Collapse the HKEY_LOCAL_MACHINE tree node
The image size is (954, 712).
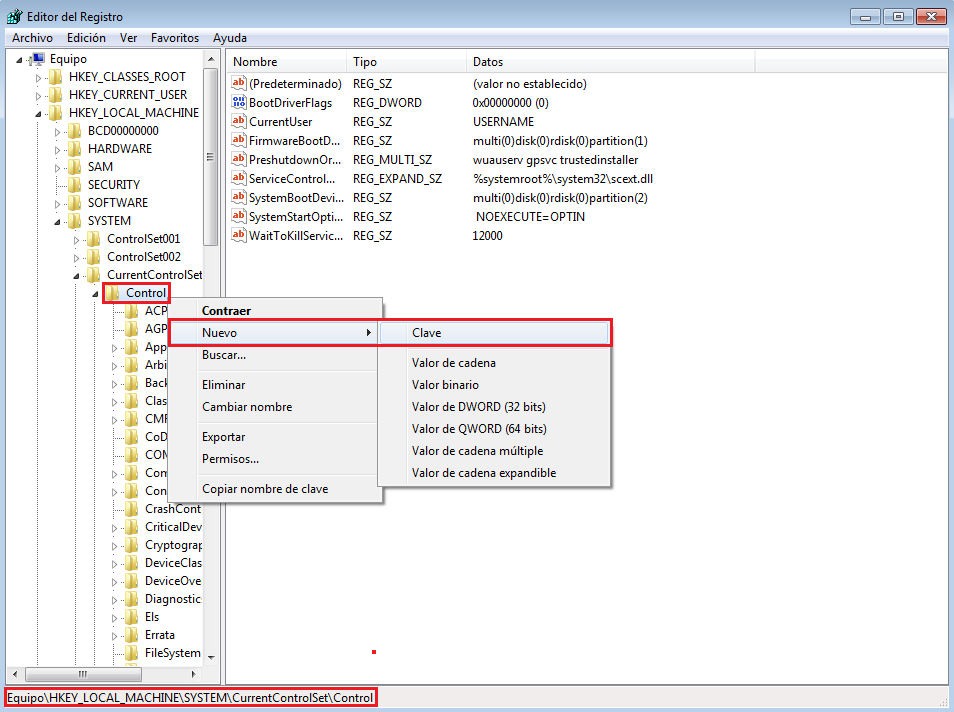click(39, 113)
